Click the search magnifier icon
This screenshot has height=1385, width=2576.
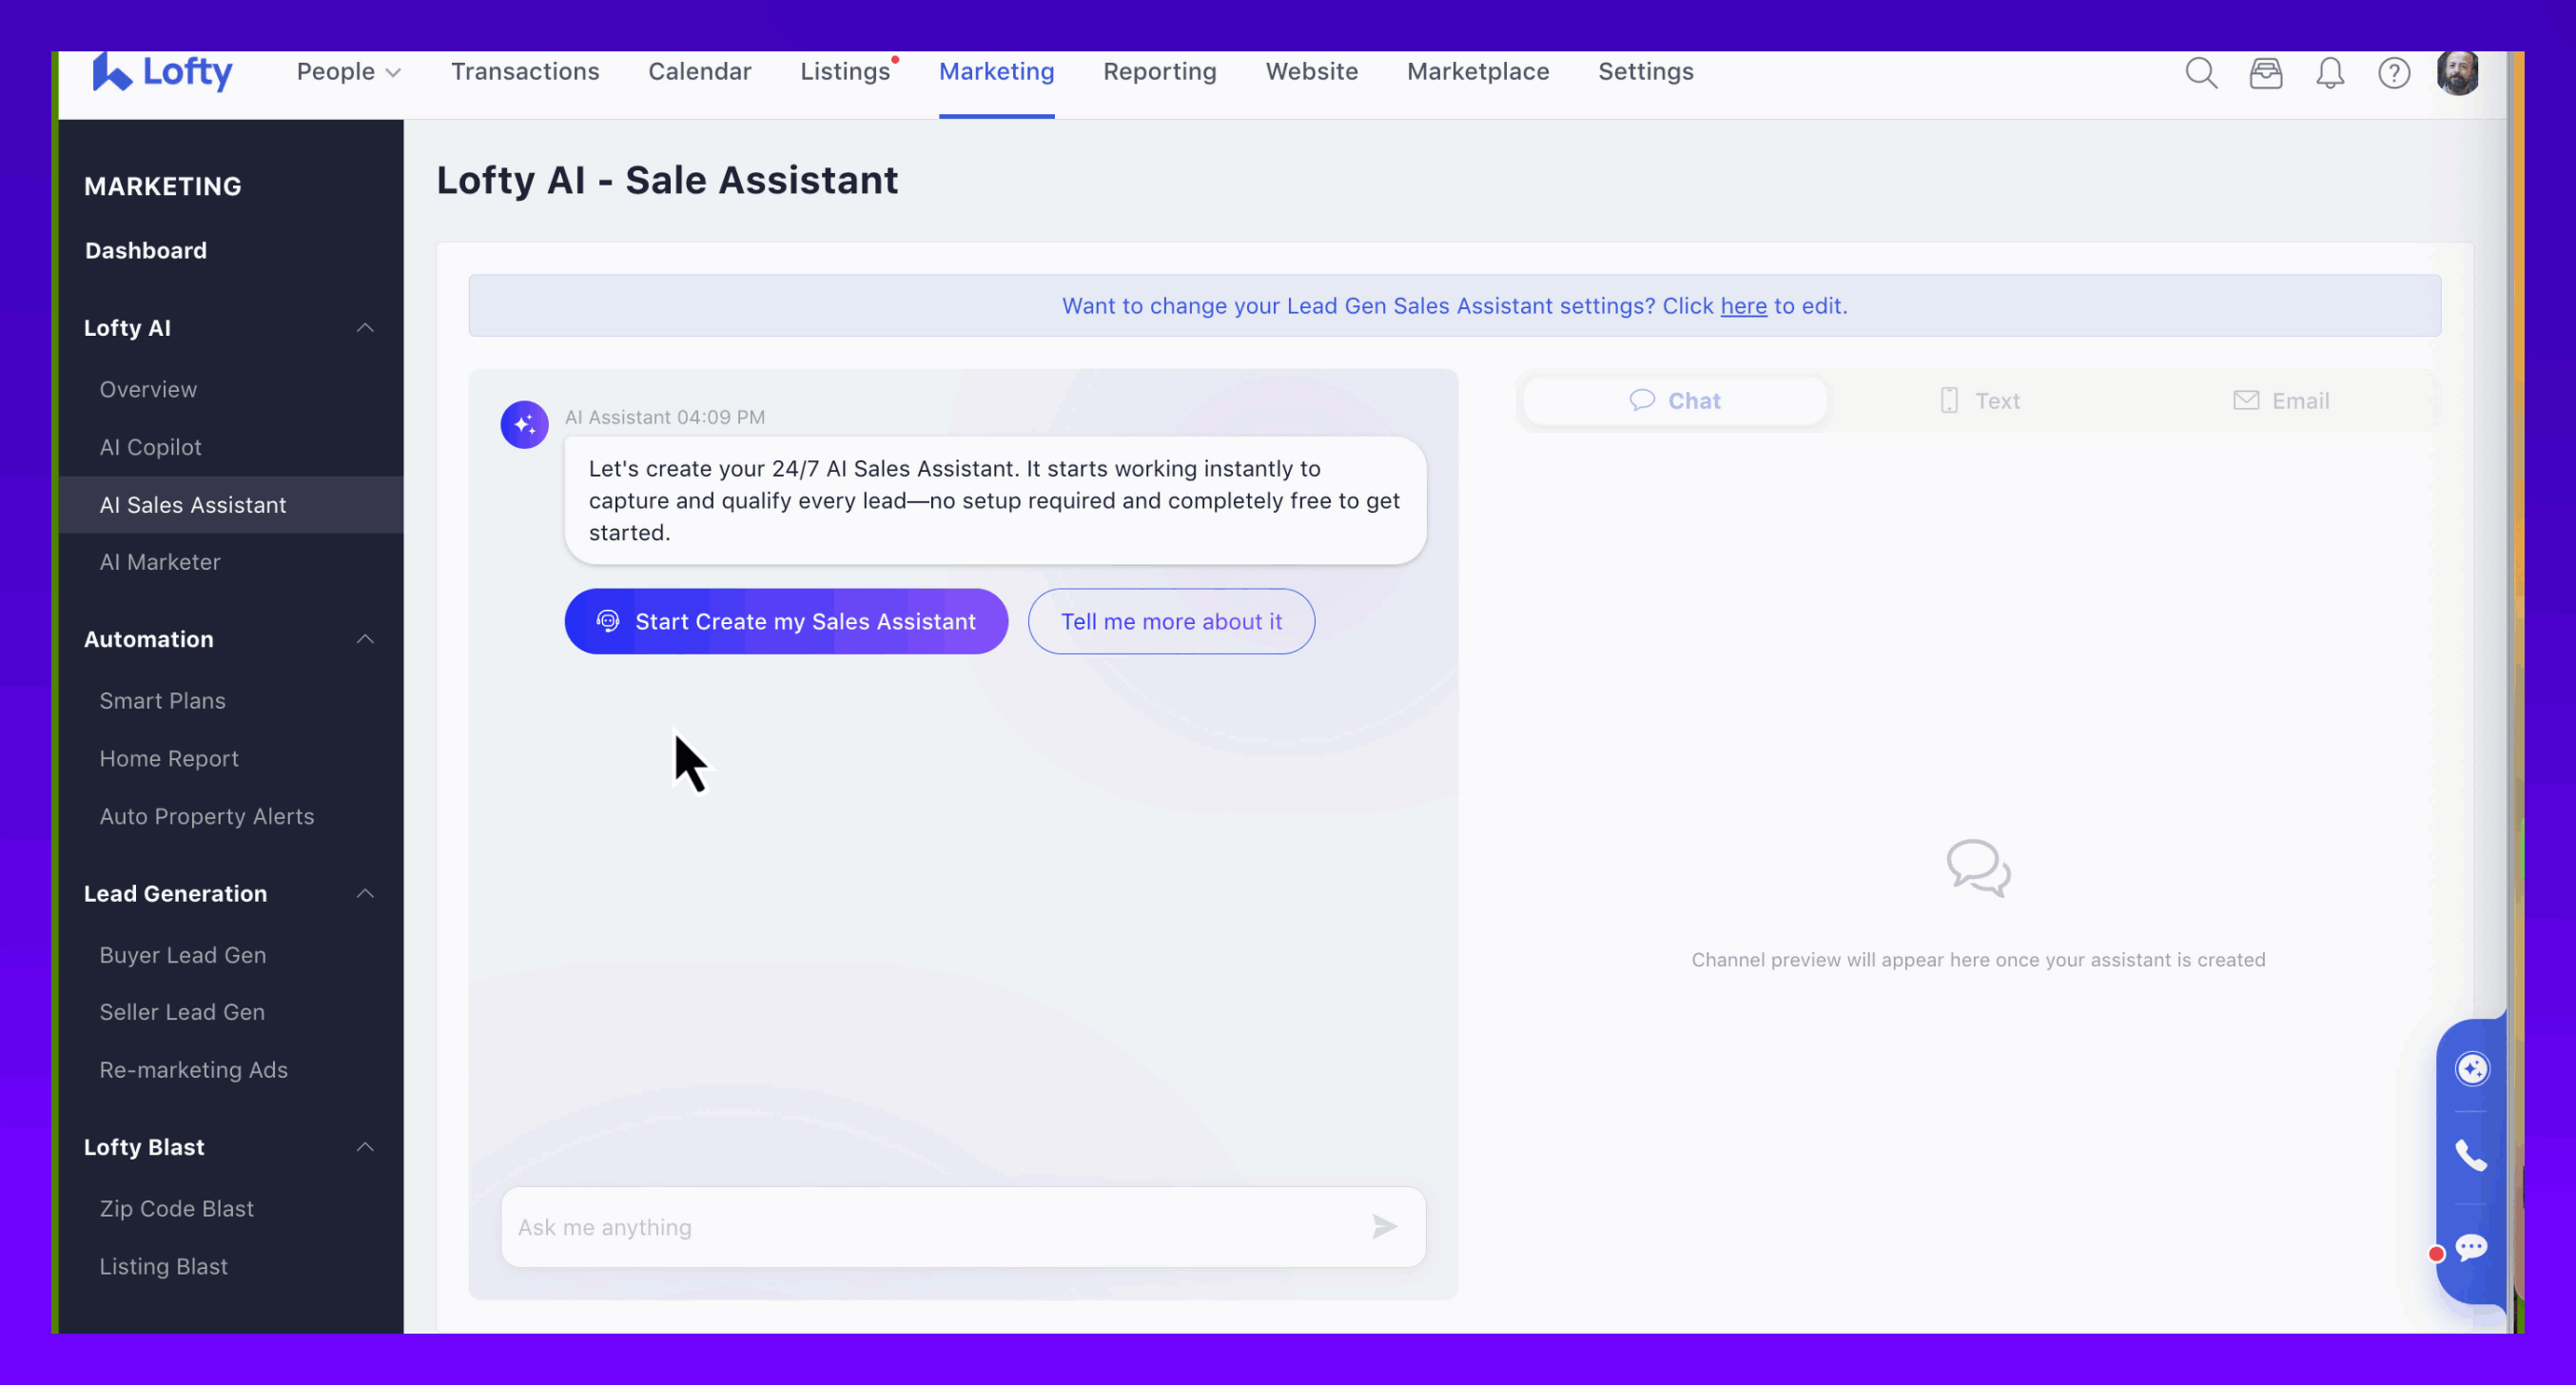point(2200,73)
